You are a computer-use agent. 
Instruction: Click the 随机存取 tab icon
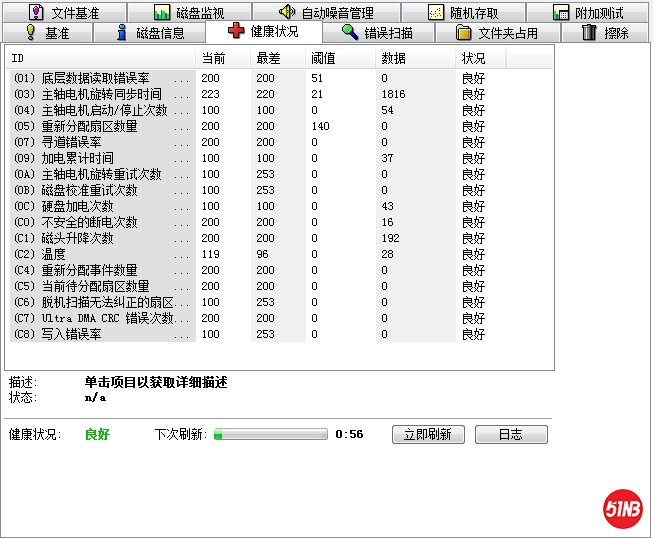click(436, 13)
